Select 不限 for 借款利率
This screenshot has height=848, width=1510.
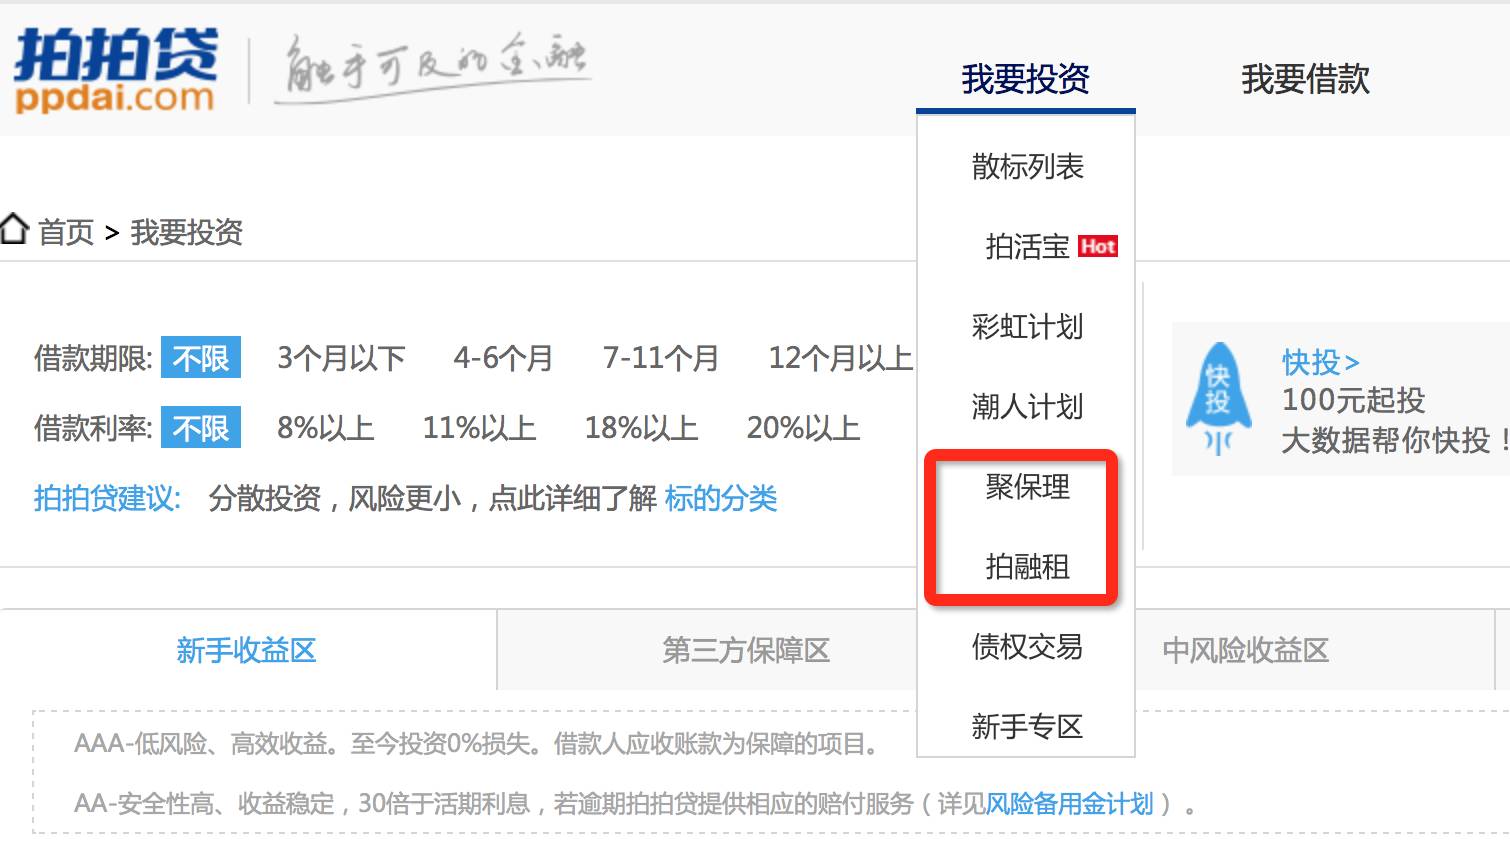click(201, 427)
